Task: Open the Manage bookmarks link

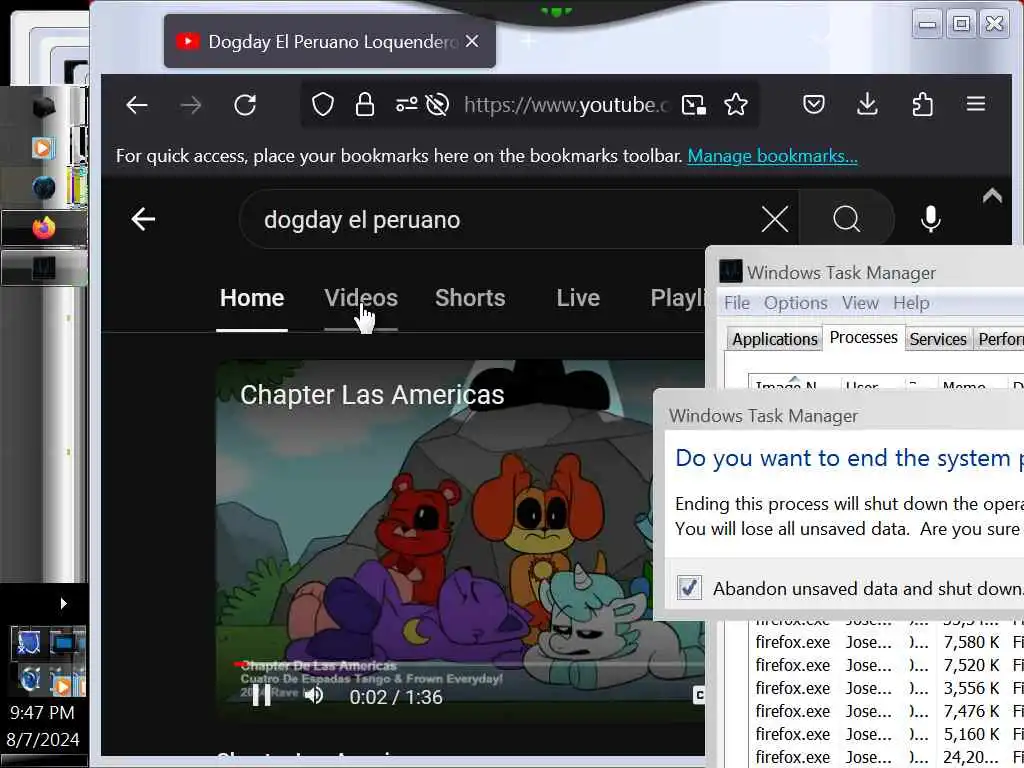Action: pos(773,156)
